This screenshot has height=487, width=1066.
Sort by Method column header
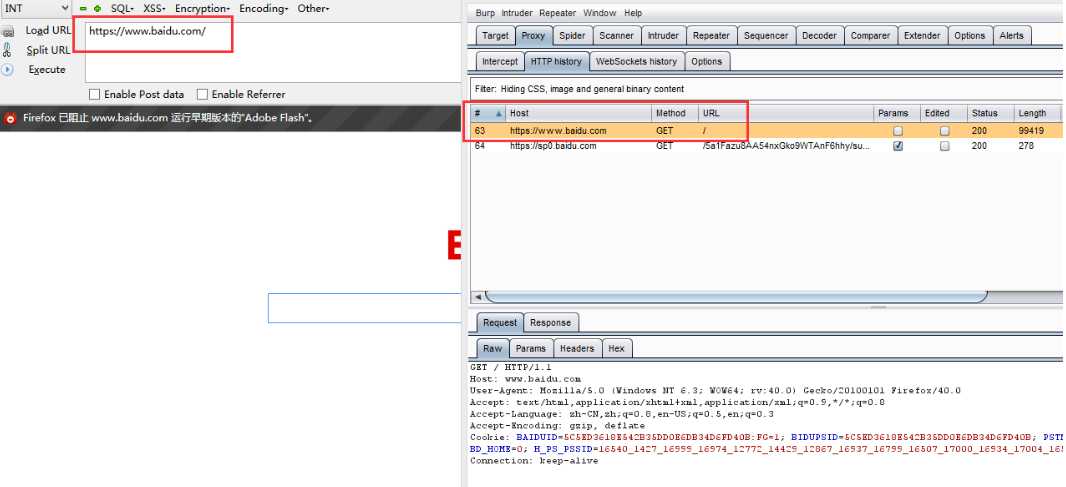[674, 114]
